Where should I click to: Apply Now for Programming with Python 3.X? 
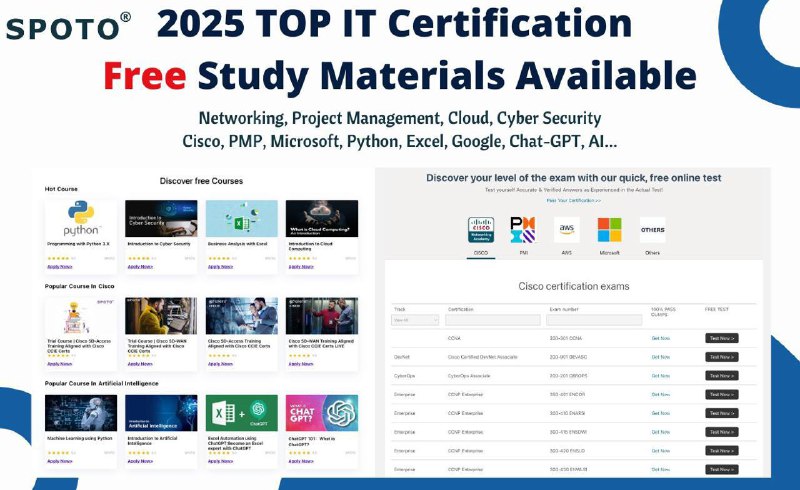coord(60,267)
